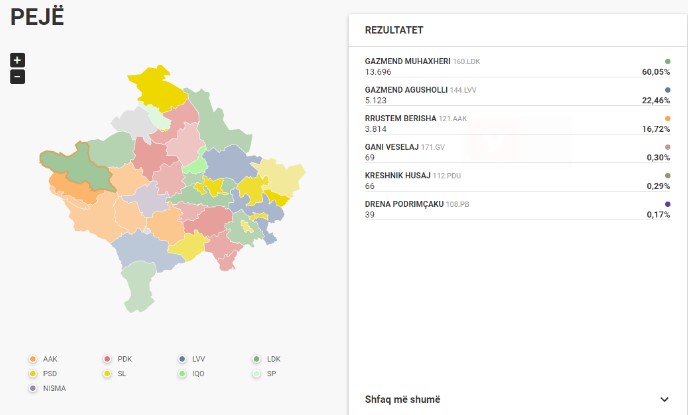Select the AAK legend dot
The width and height of the screenshot is (688, 415).
pyautogui.click(x=32, y=359)
